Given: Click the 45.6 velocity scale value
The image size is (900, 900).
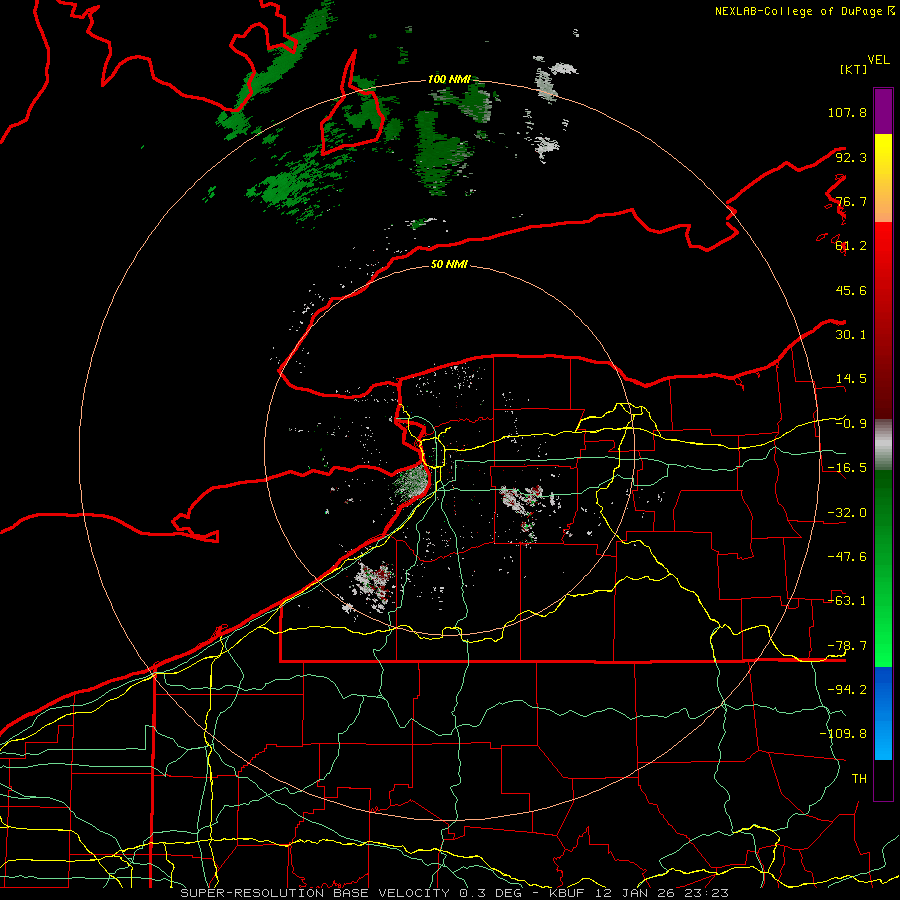Looking at the screenshot, I should coord(851,290).
